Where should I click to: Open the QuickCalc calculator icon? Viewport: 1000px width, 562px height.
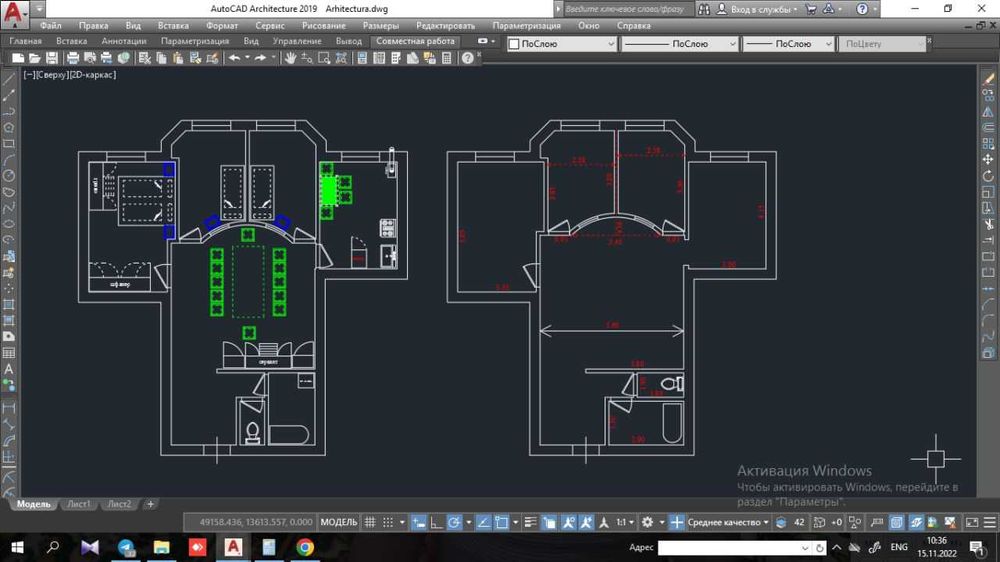point(447,58)
